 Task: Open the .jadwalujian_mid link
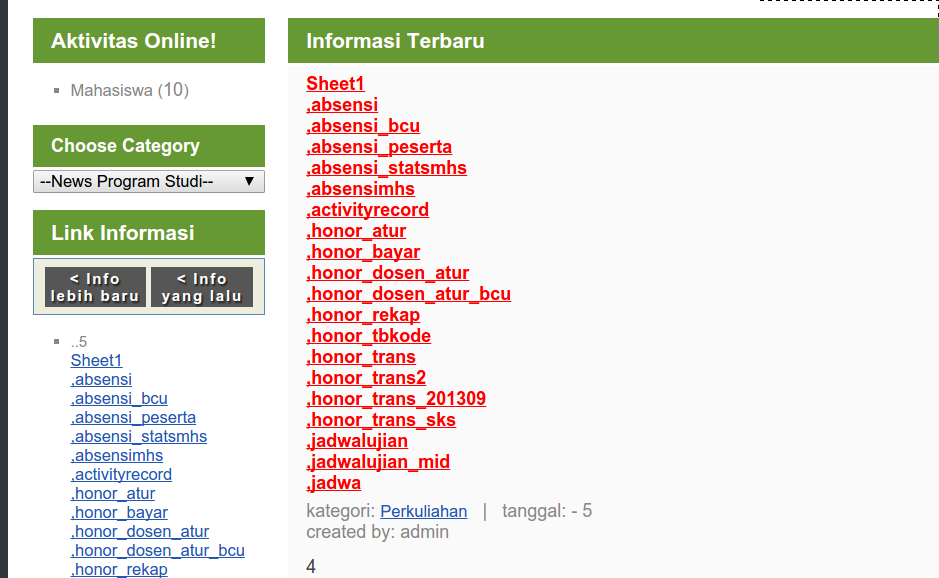(x=378, y=461)
